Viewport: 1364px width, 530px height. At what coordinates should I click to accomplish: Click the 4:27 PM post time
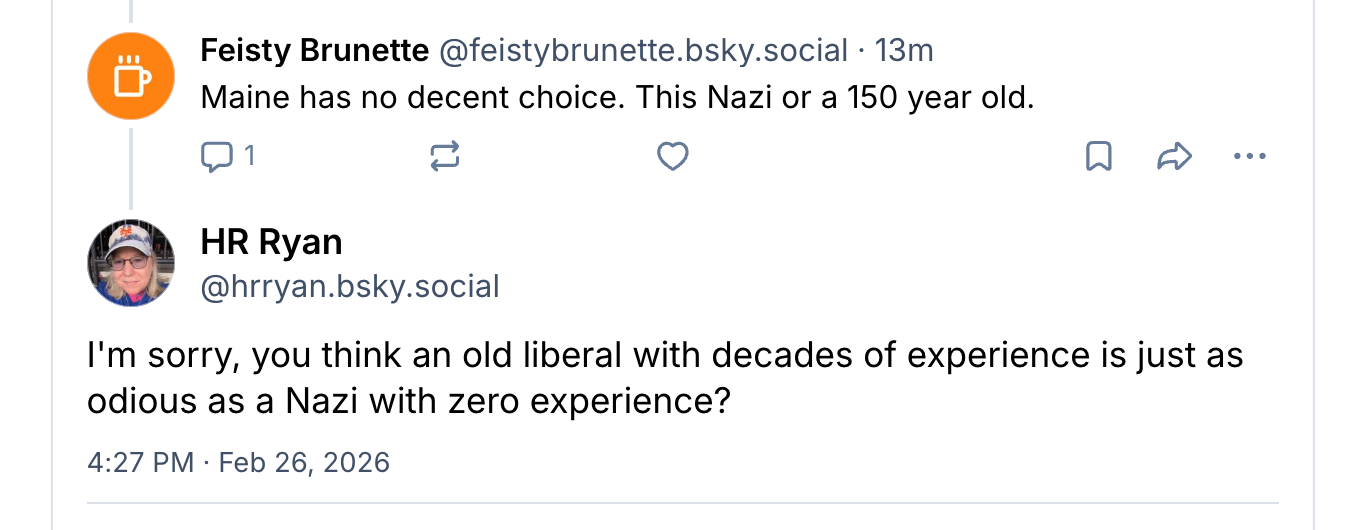140,463
